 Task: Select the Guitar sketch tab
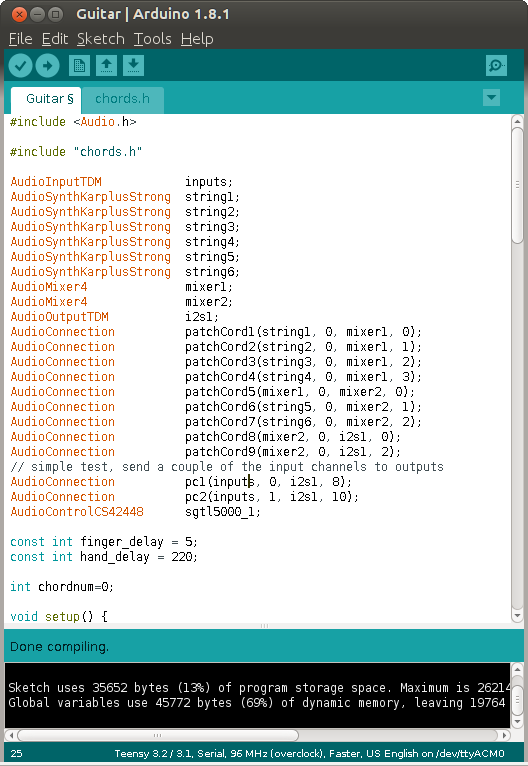[x=46, y=99]
